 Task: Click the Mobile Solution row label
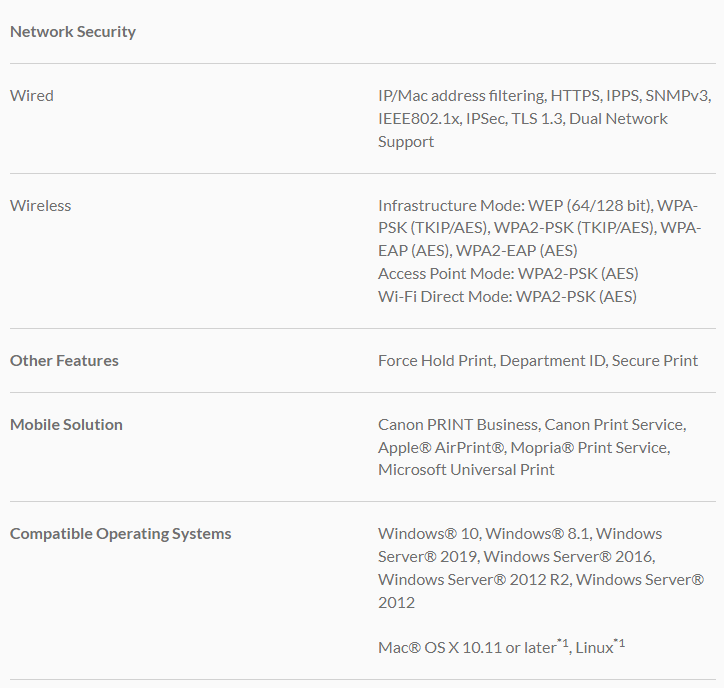66,425
